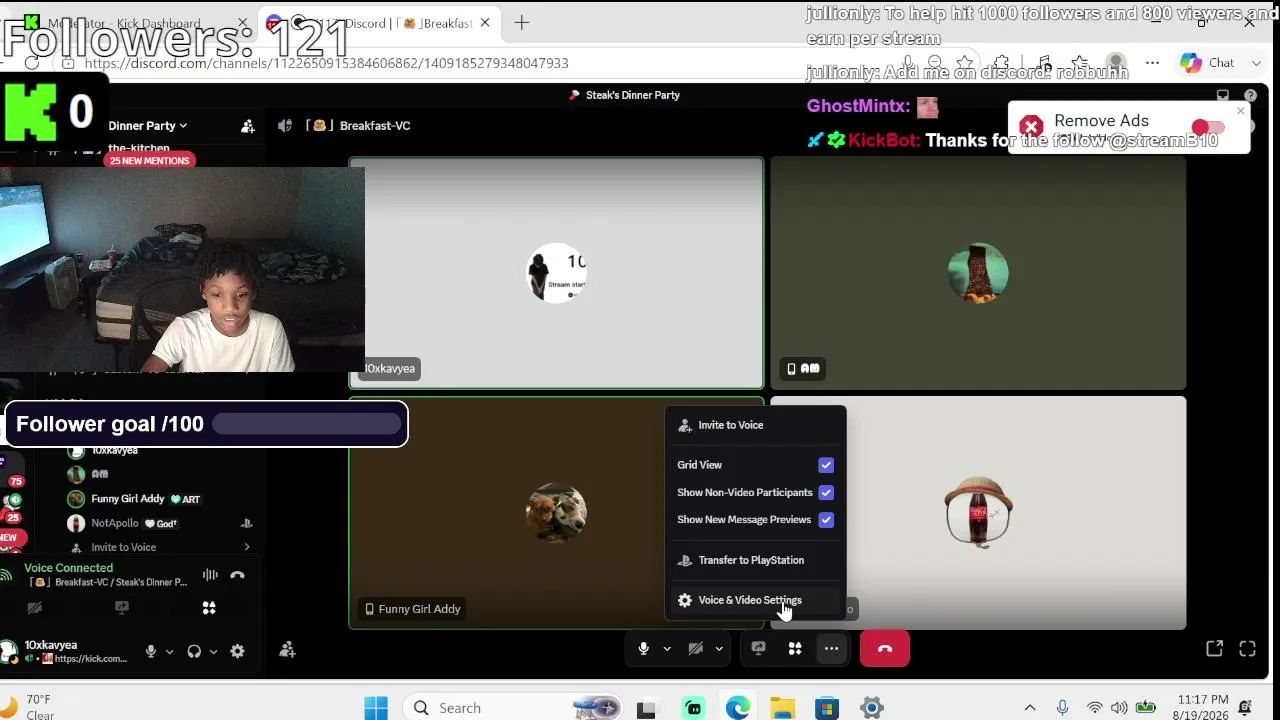Toggle the Remove Ads switch

1208,128
